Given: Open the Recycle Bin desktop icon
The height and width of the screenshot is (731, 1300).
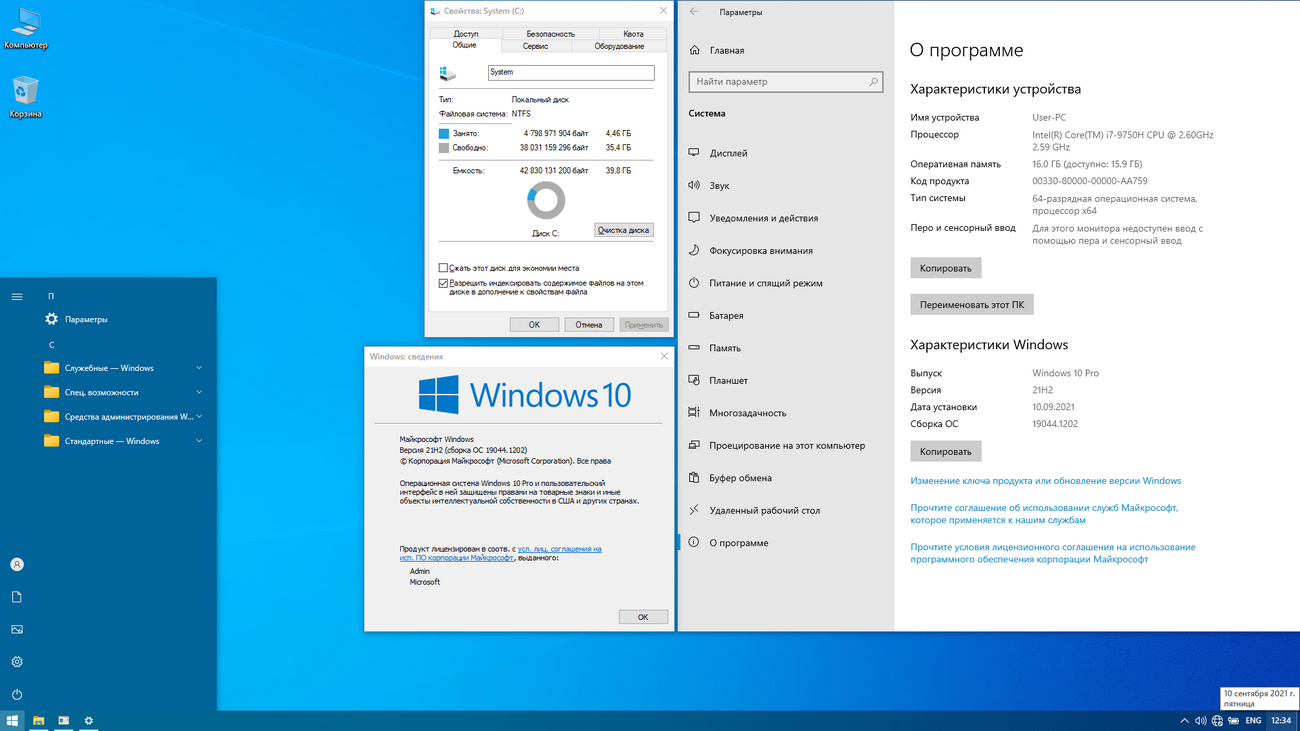Looking at the screenshot, I should 25,92.
